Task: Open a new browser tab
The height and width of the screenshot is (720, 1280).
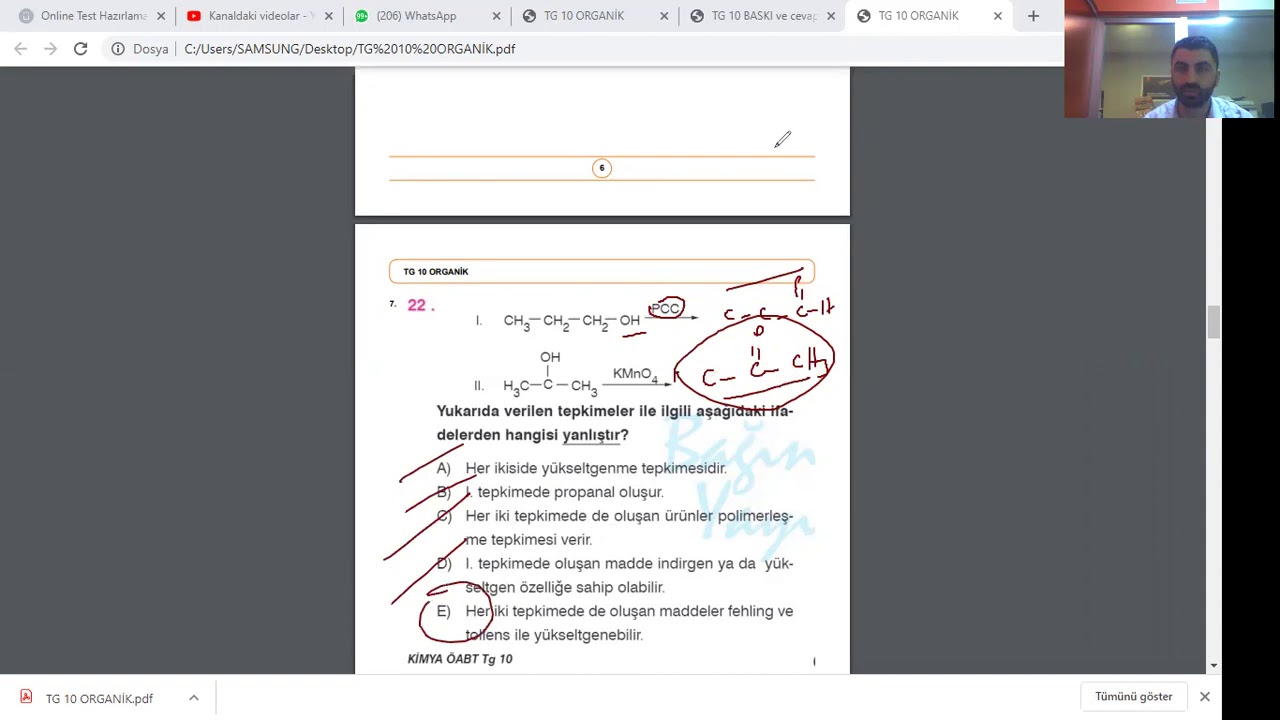Action: pyautogui.click(x=1033, y=16)
